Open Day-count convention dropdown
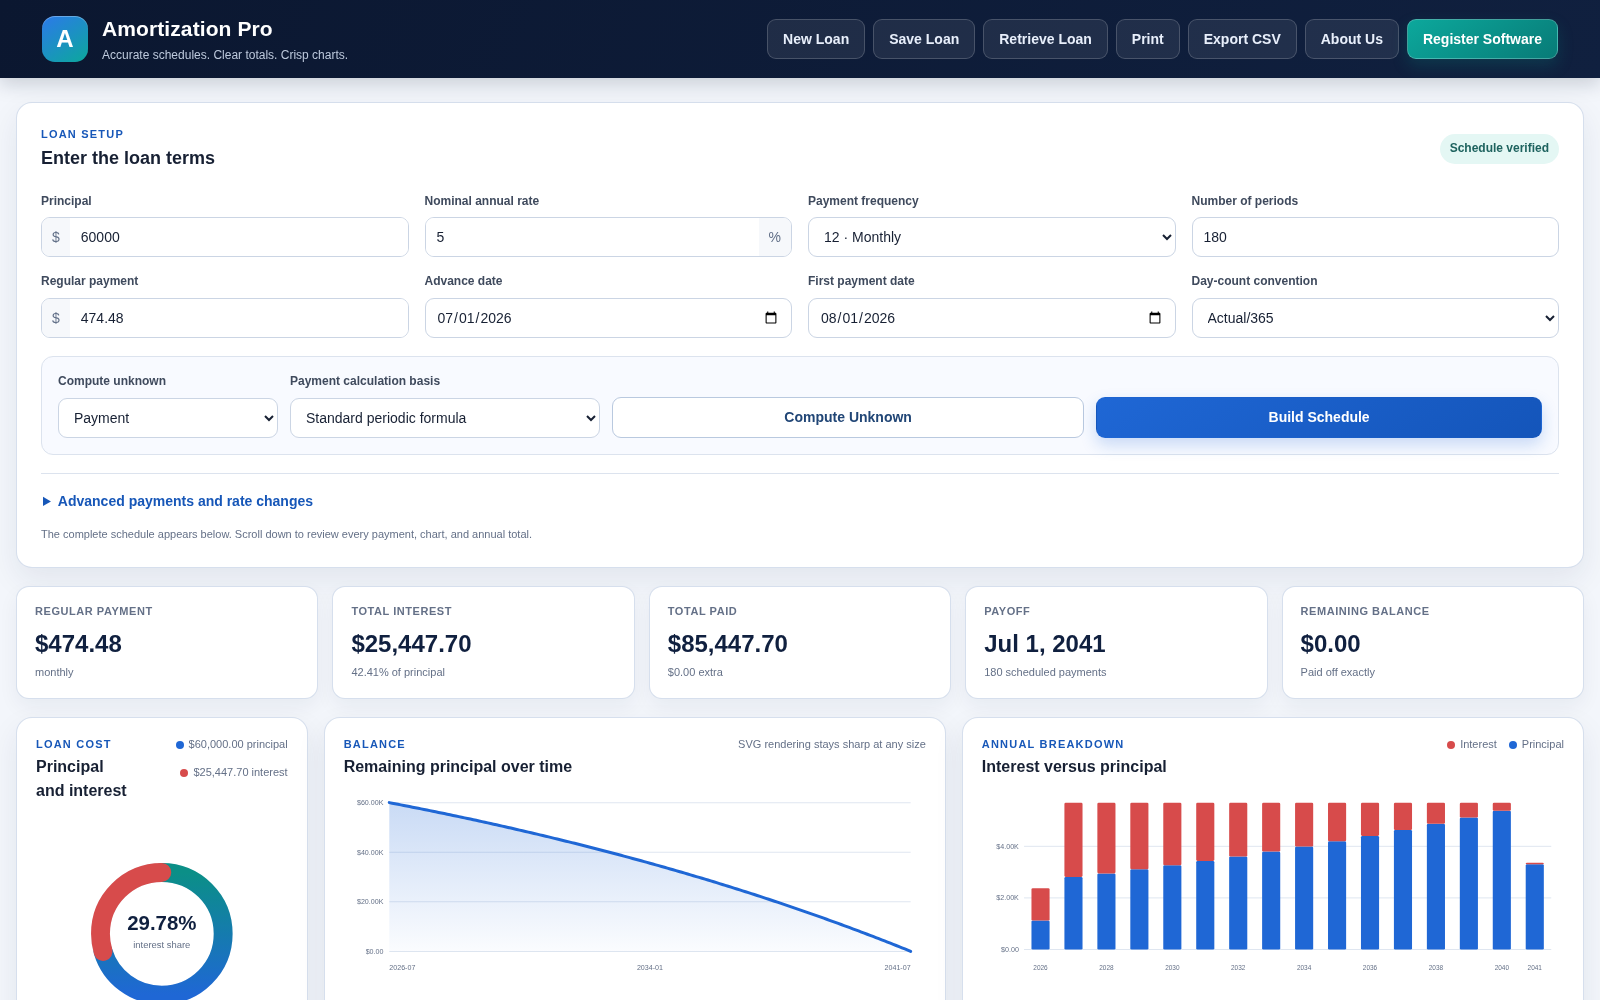This screenshot has height=1000, width=1600. tap(1375, 318)
